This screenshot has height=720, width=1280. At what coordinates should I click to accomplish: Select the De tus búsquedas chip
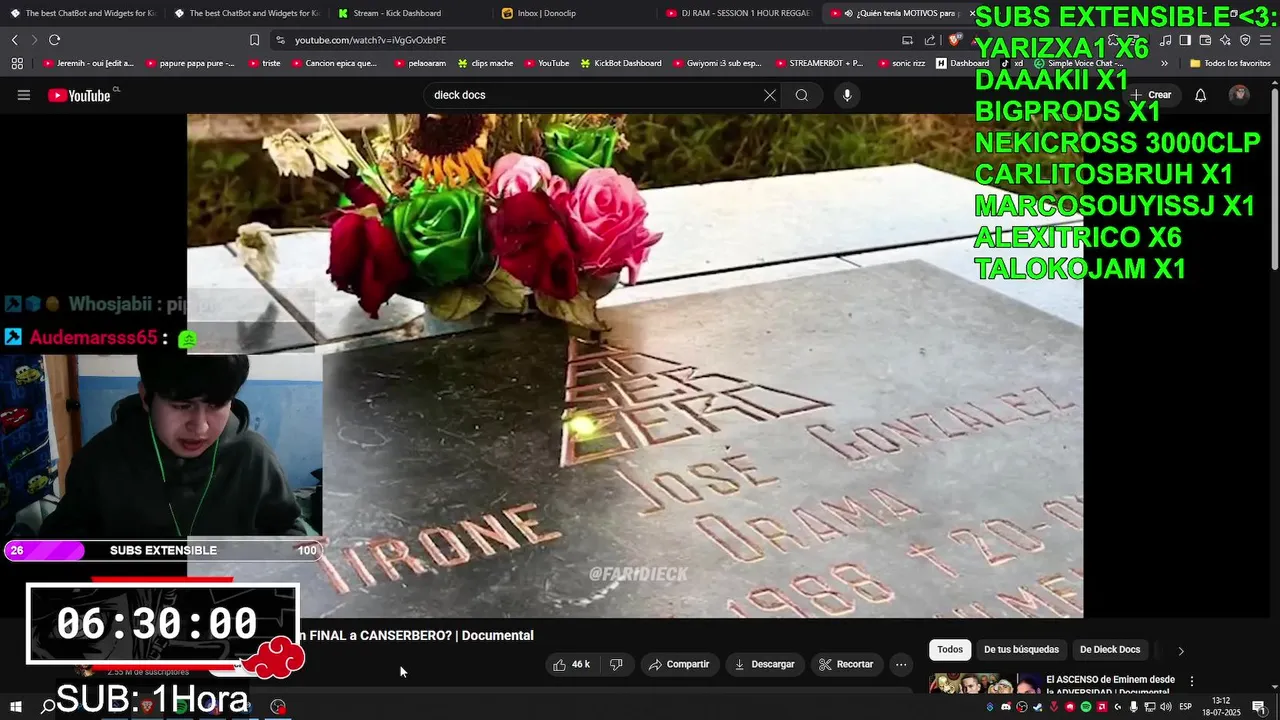pos(1021,650)
